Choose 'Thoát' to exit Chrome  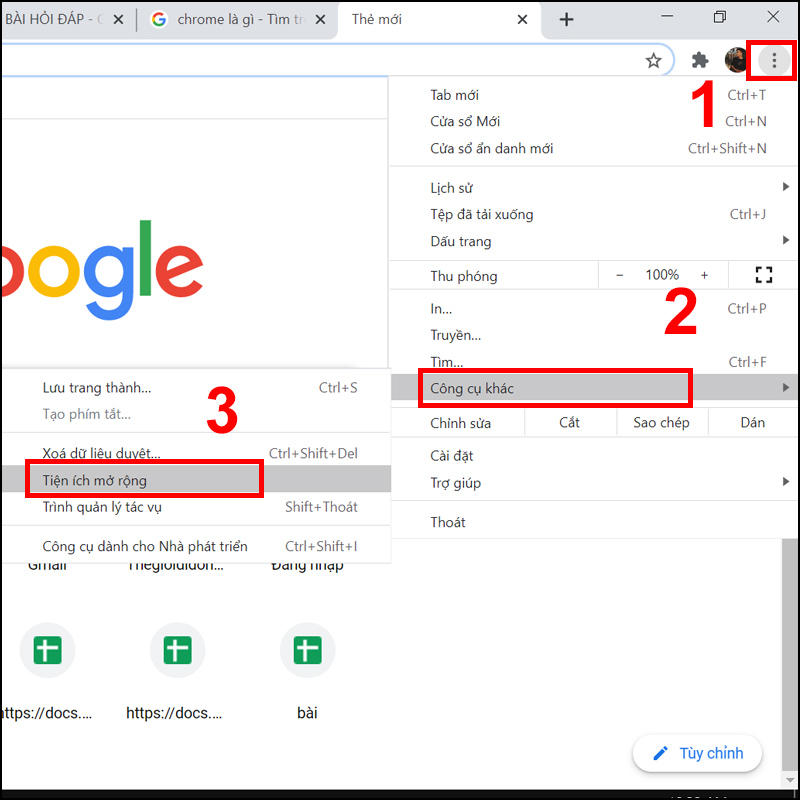(594, 522)
